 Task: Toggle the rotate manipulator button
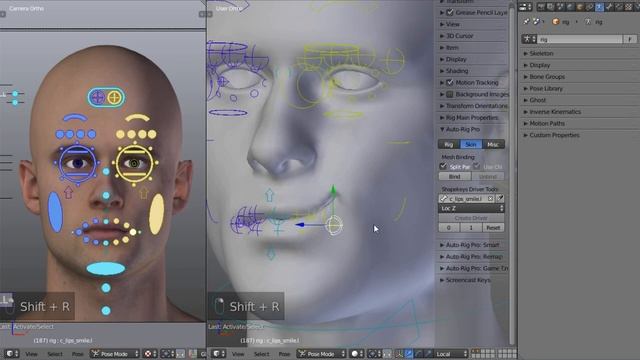[418, 353]
